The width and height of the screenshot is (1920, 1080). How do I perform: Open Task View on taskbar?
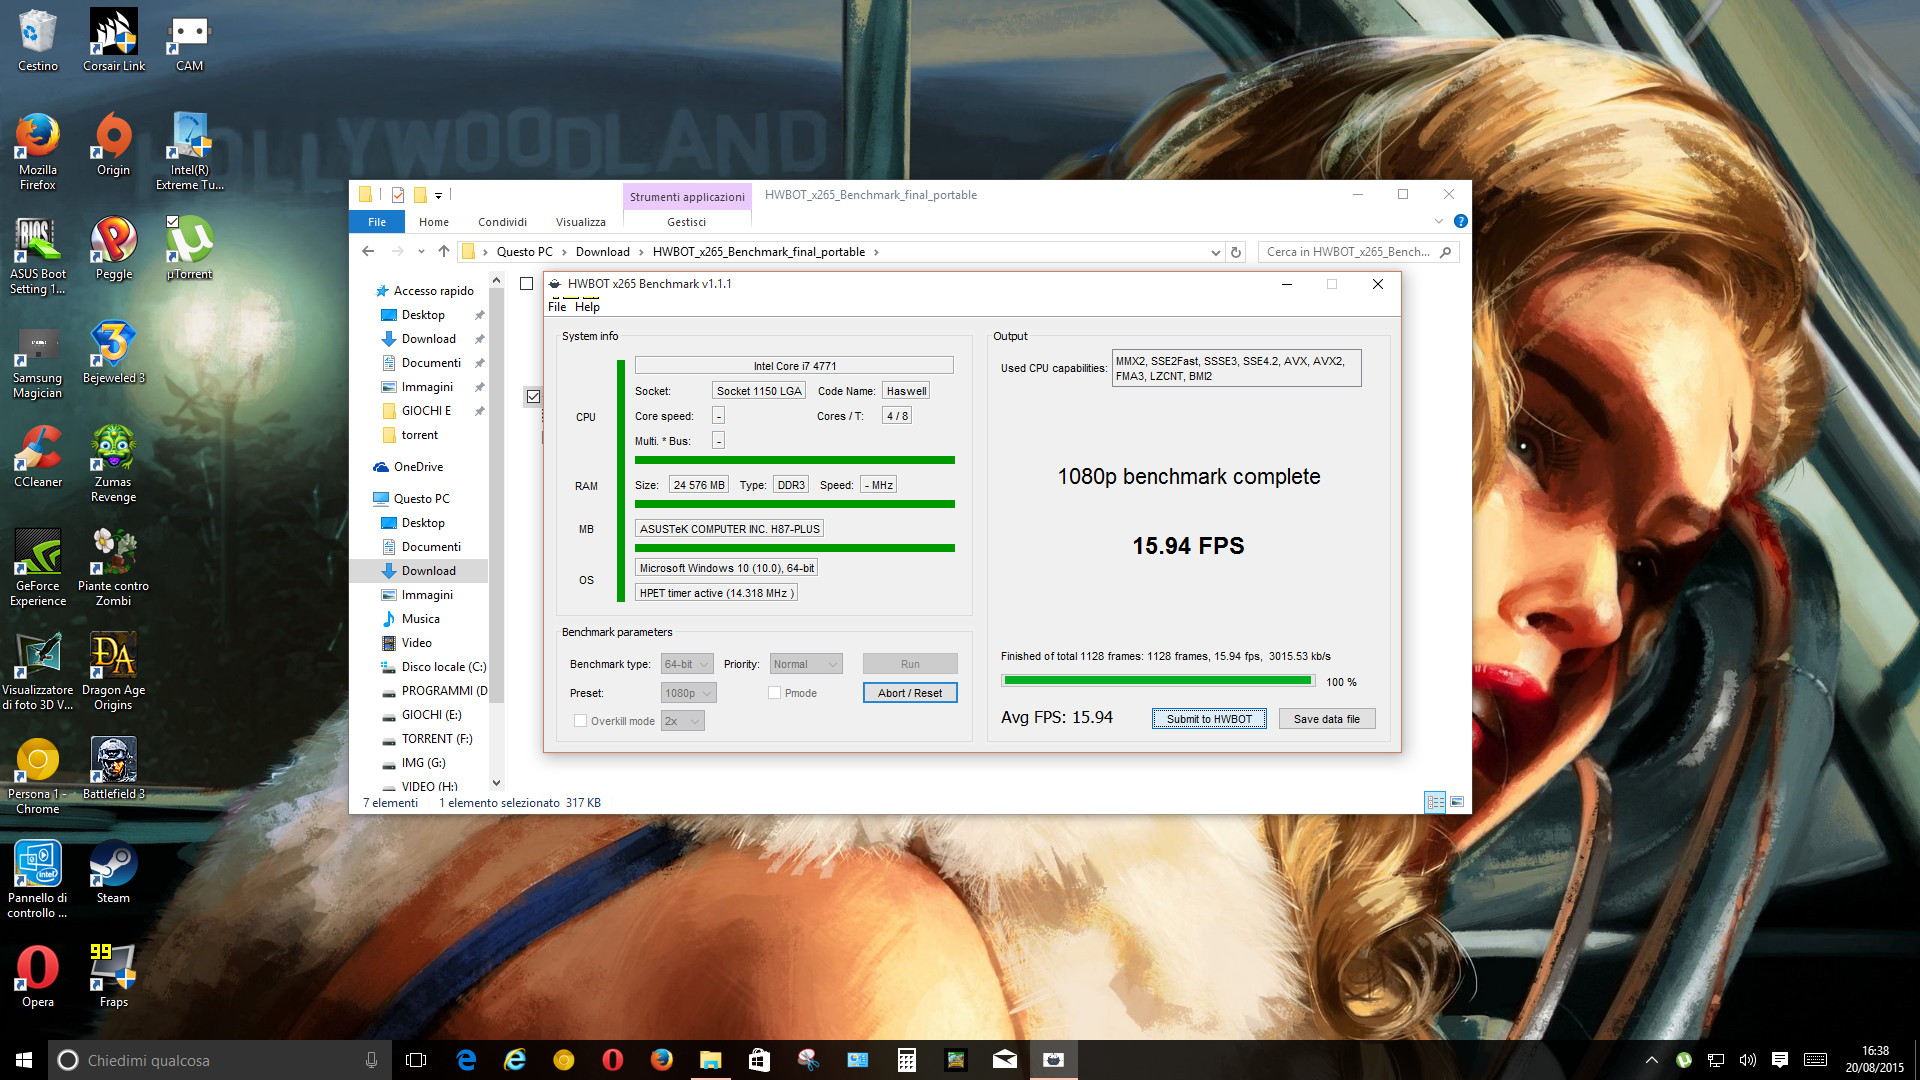tap(416, 1060)
